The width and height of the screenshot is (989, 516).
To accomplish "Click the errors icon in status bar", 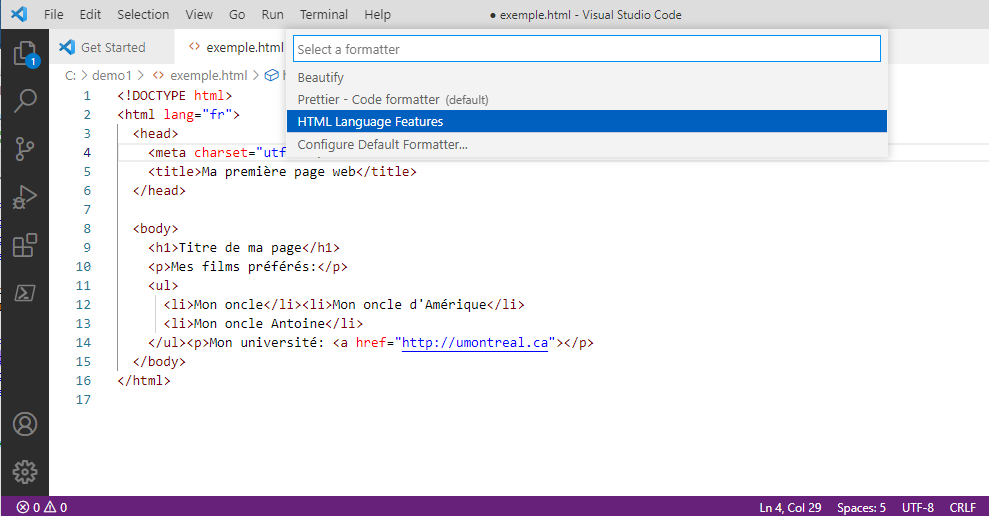I will [x=23, y=507].
